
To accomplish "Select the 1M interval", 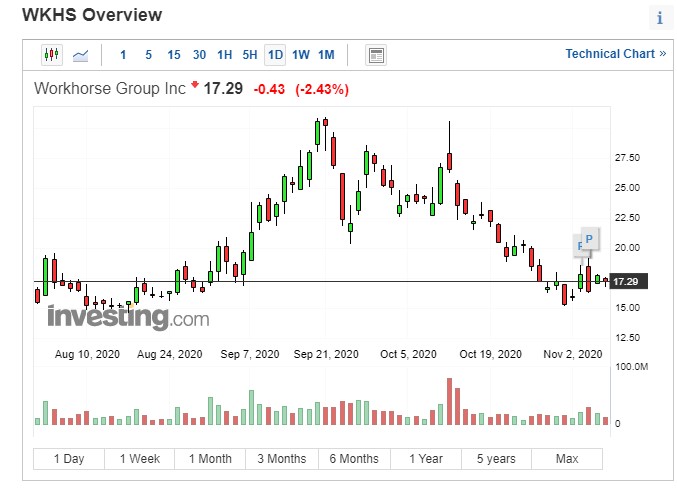I will pos(326,55).
